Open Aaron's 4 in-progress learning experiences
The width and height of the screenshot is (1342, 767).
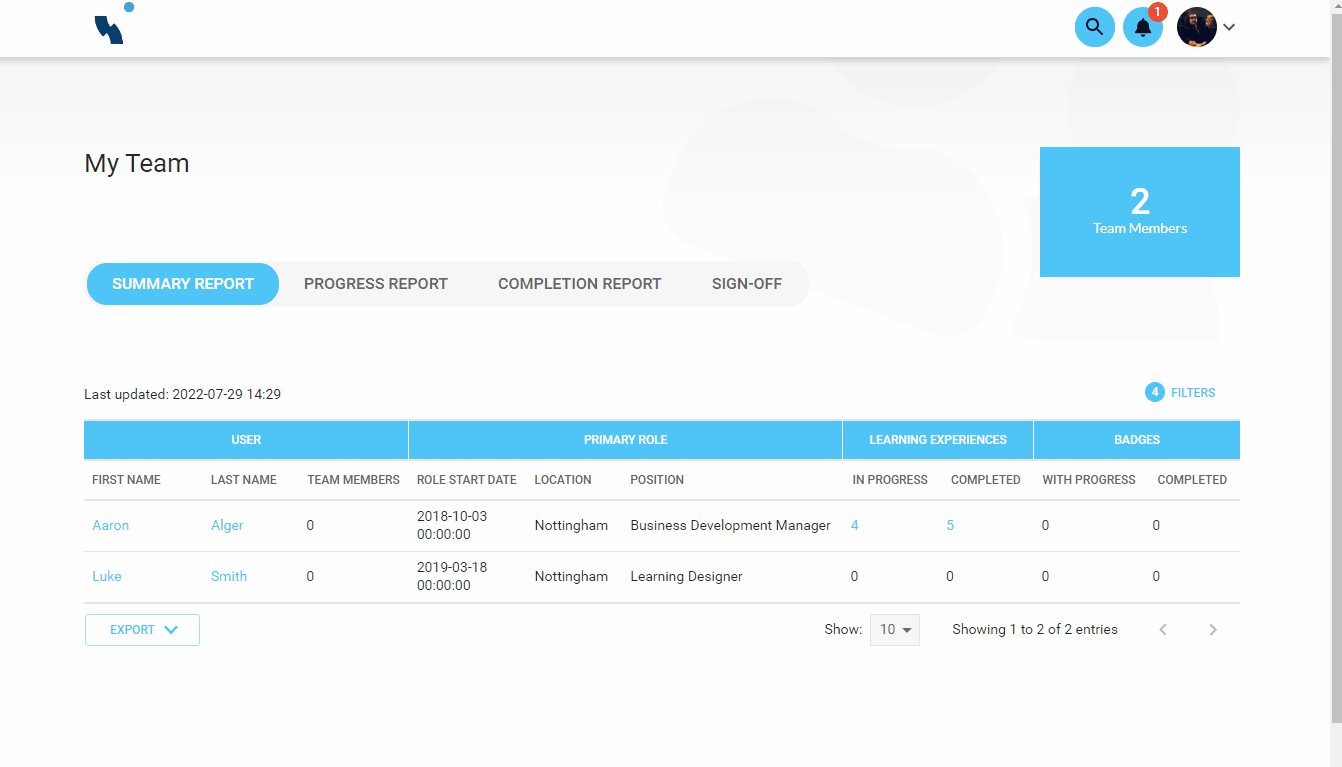(854, 525)
